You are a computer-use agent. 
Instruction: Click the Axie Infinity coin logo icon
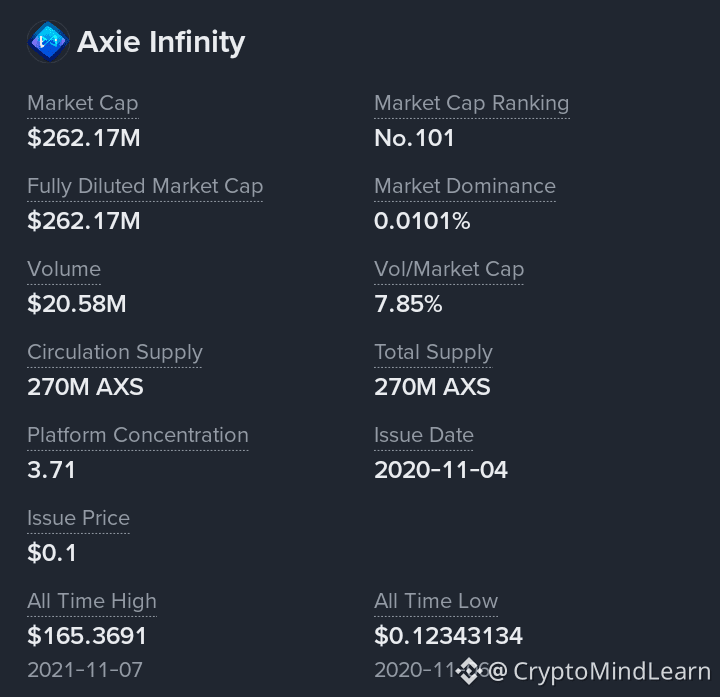(48, 41)
